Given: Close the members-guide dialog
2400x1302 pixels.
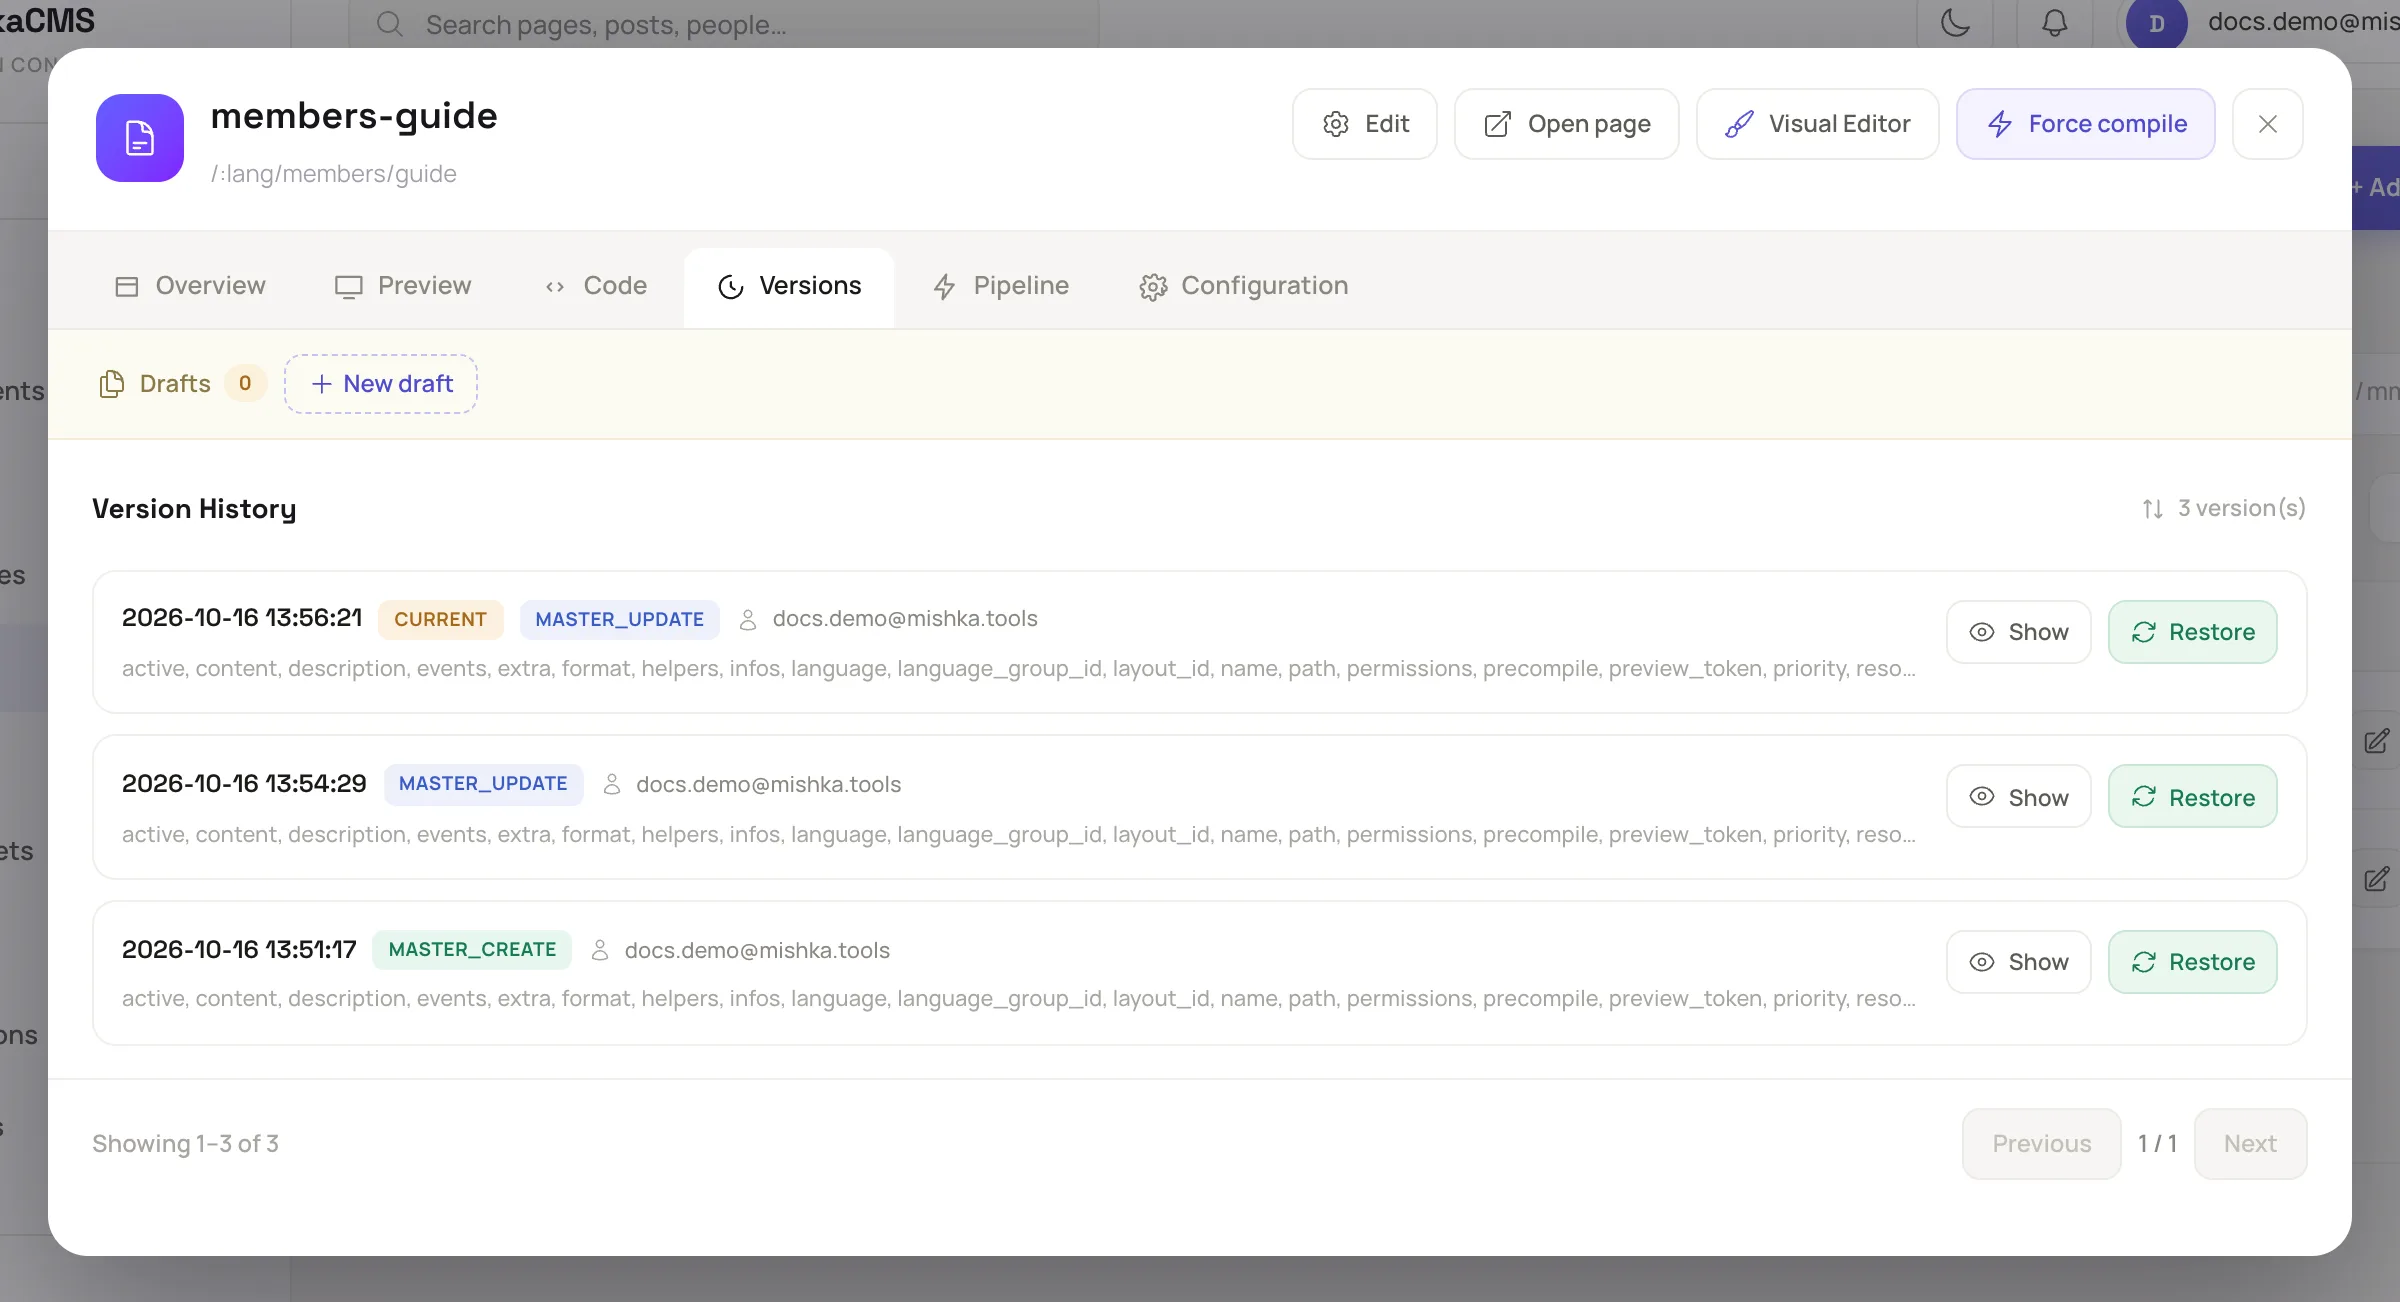Looking at the screenshot, I should 2268,124.
